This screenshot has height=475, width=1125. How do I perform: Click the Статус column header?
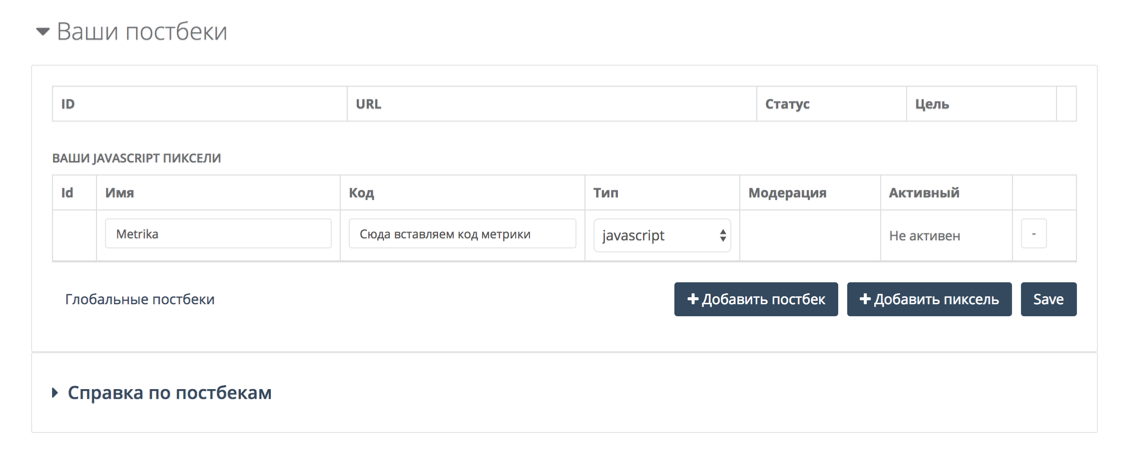click(787, 104)
